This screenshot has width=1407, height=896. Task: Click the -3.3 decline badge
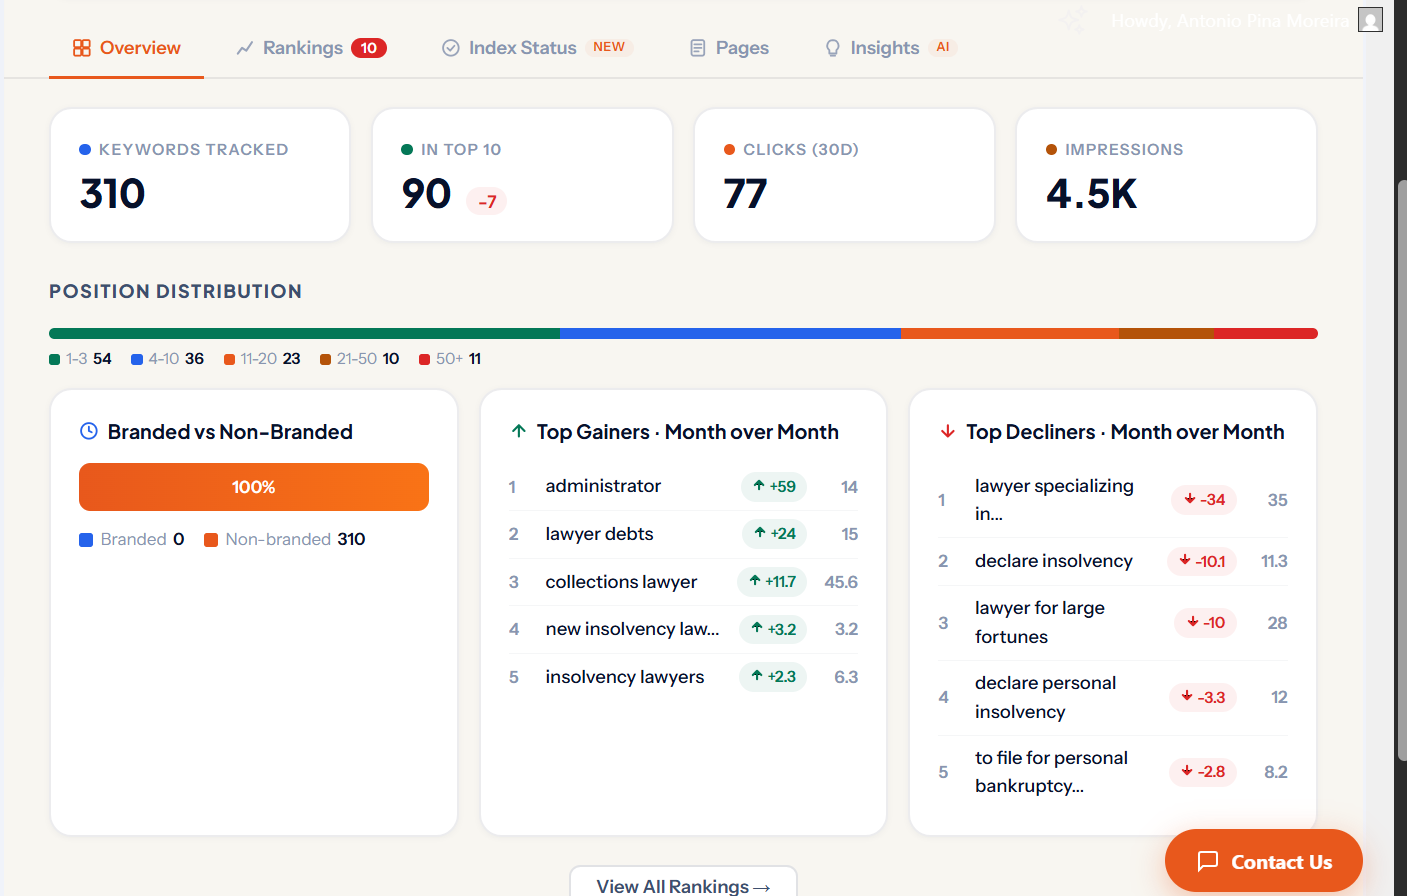(x=1203, y=697)
